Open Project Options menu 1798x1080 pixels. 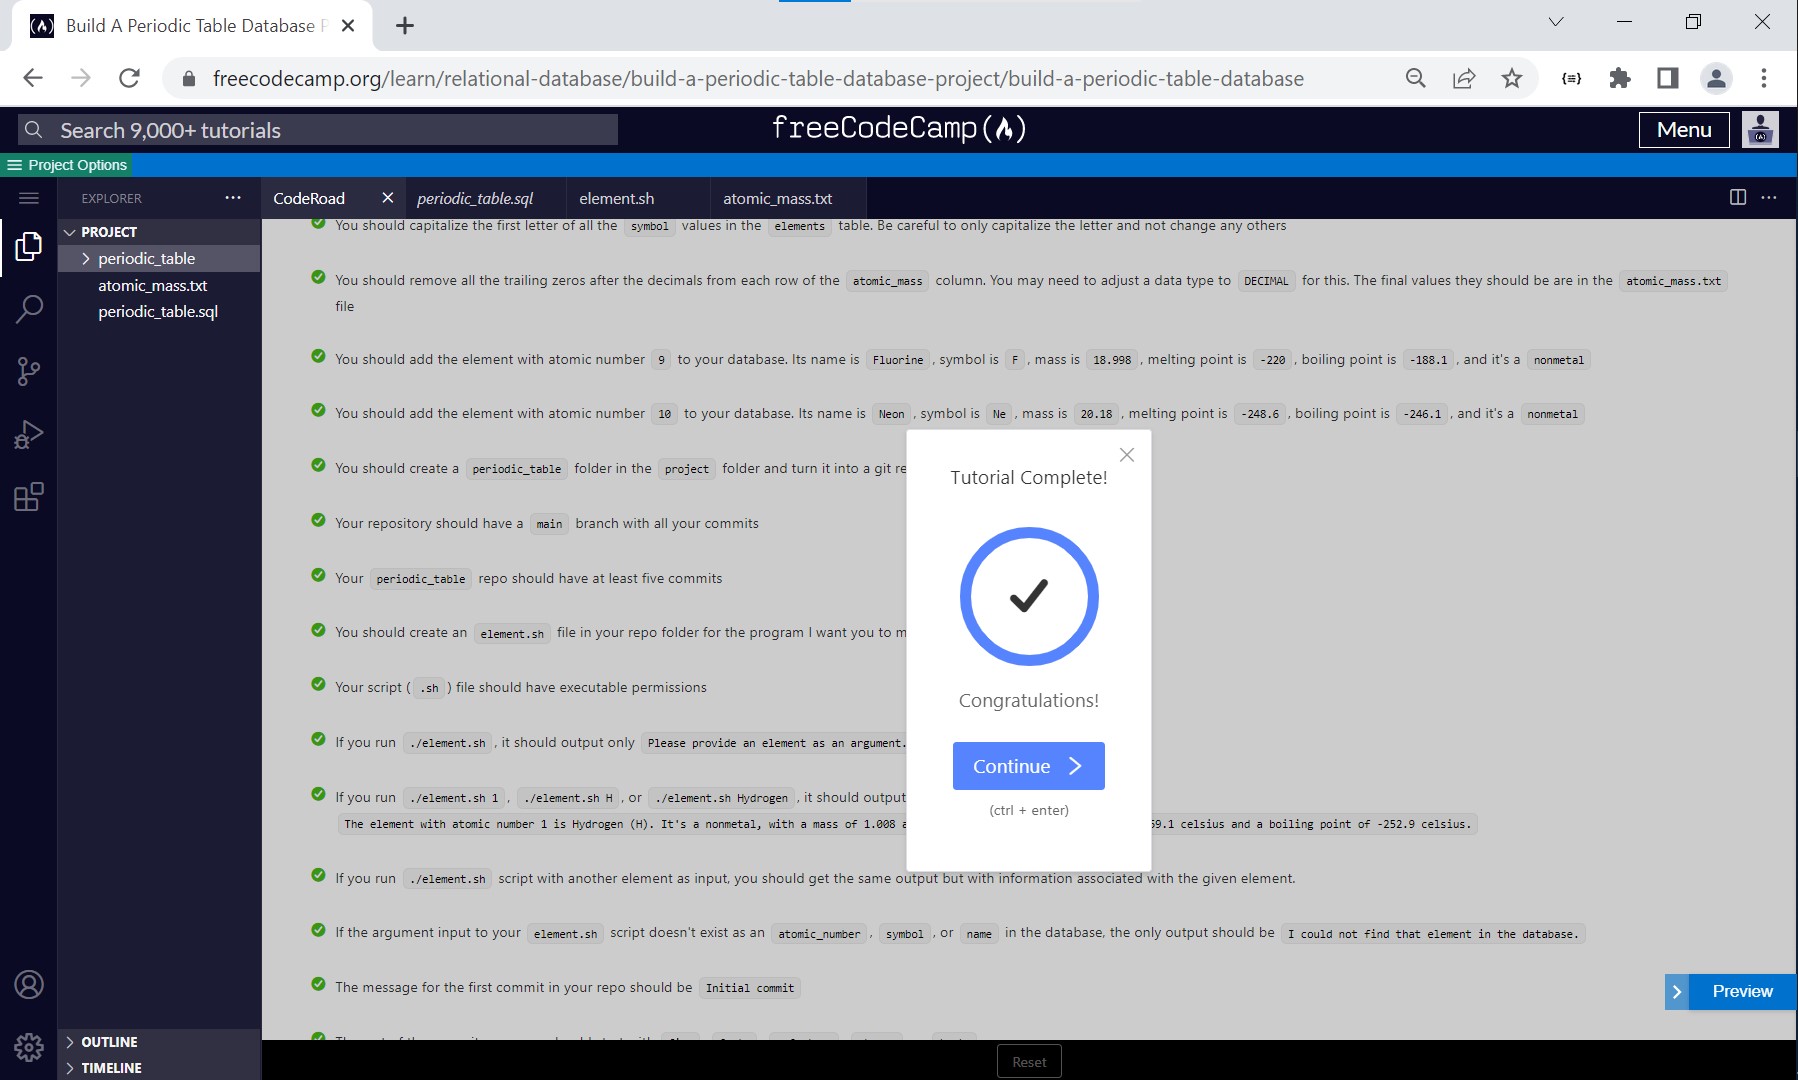(67, 165)
